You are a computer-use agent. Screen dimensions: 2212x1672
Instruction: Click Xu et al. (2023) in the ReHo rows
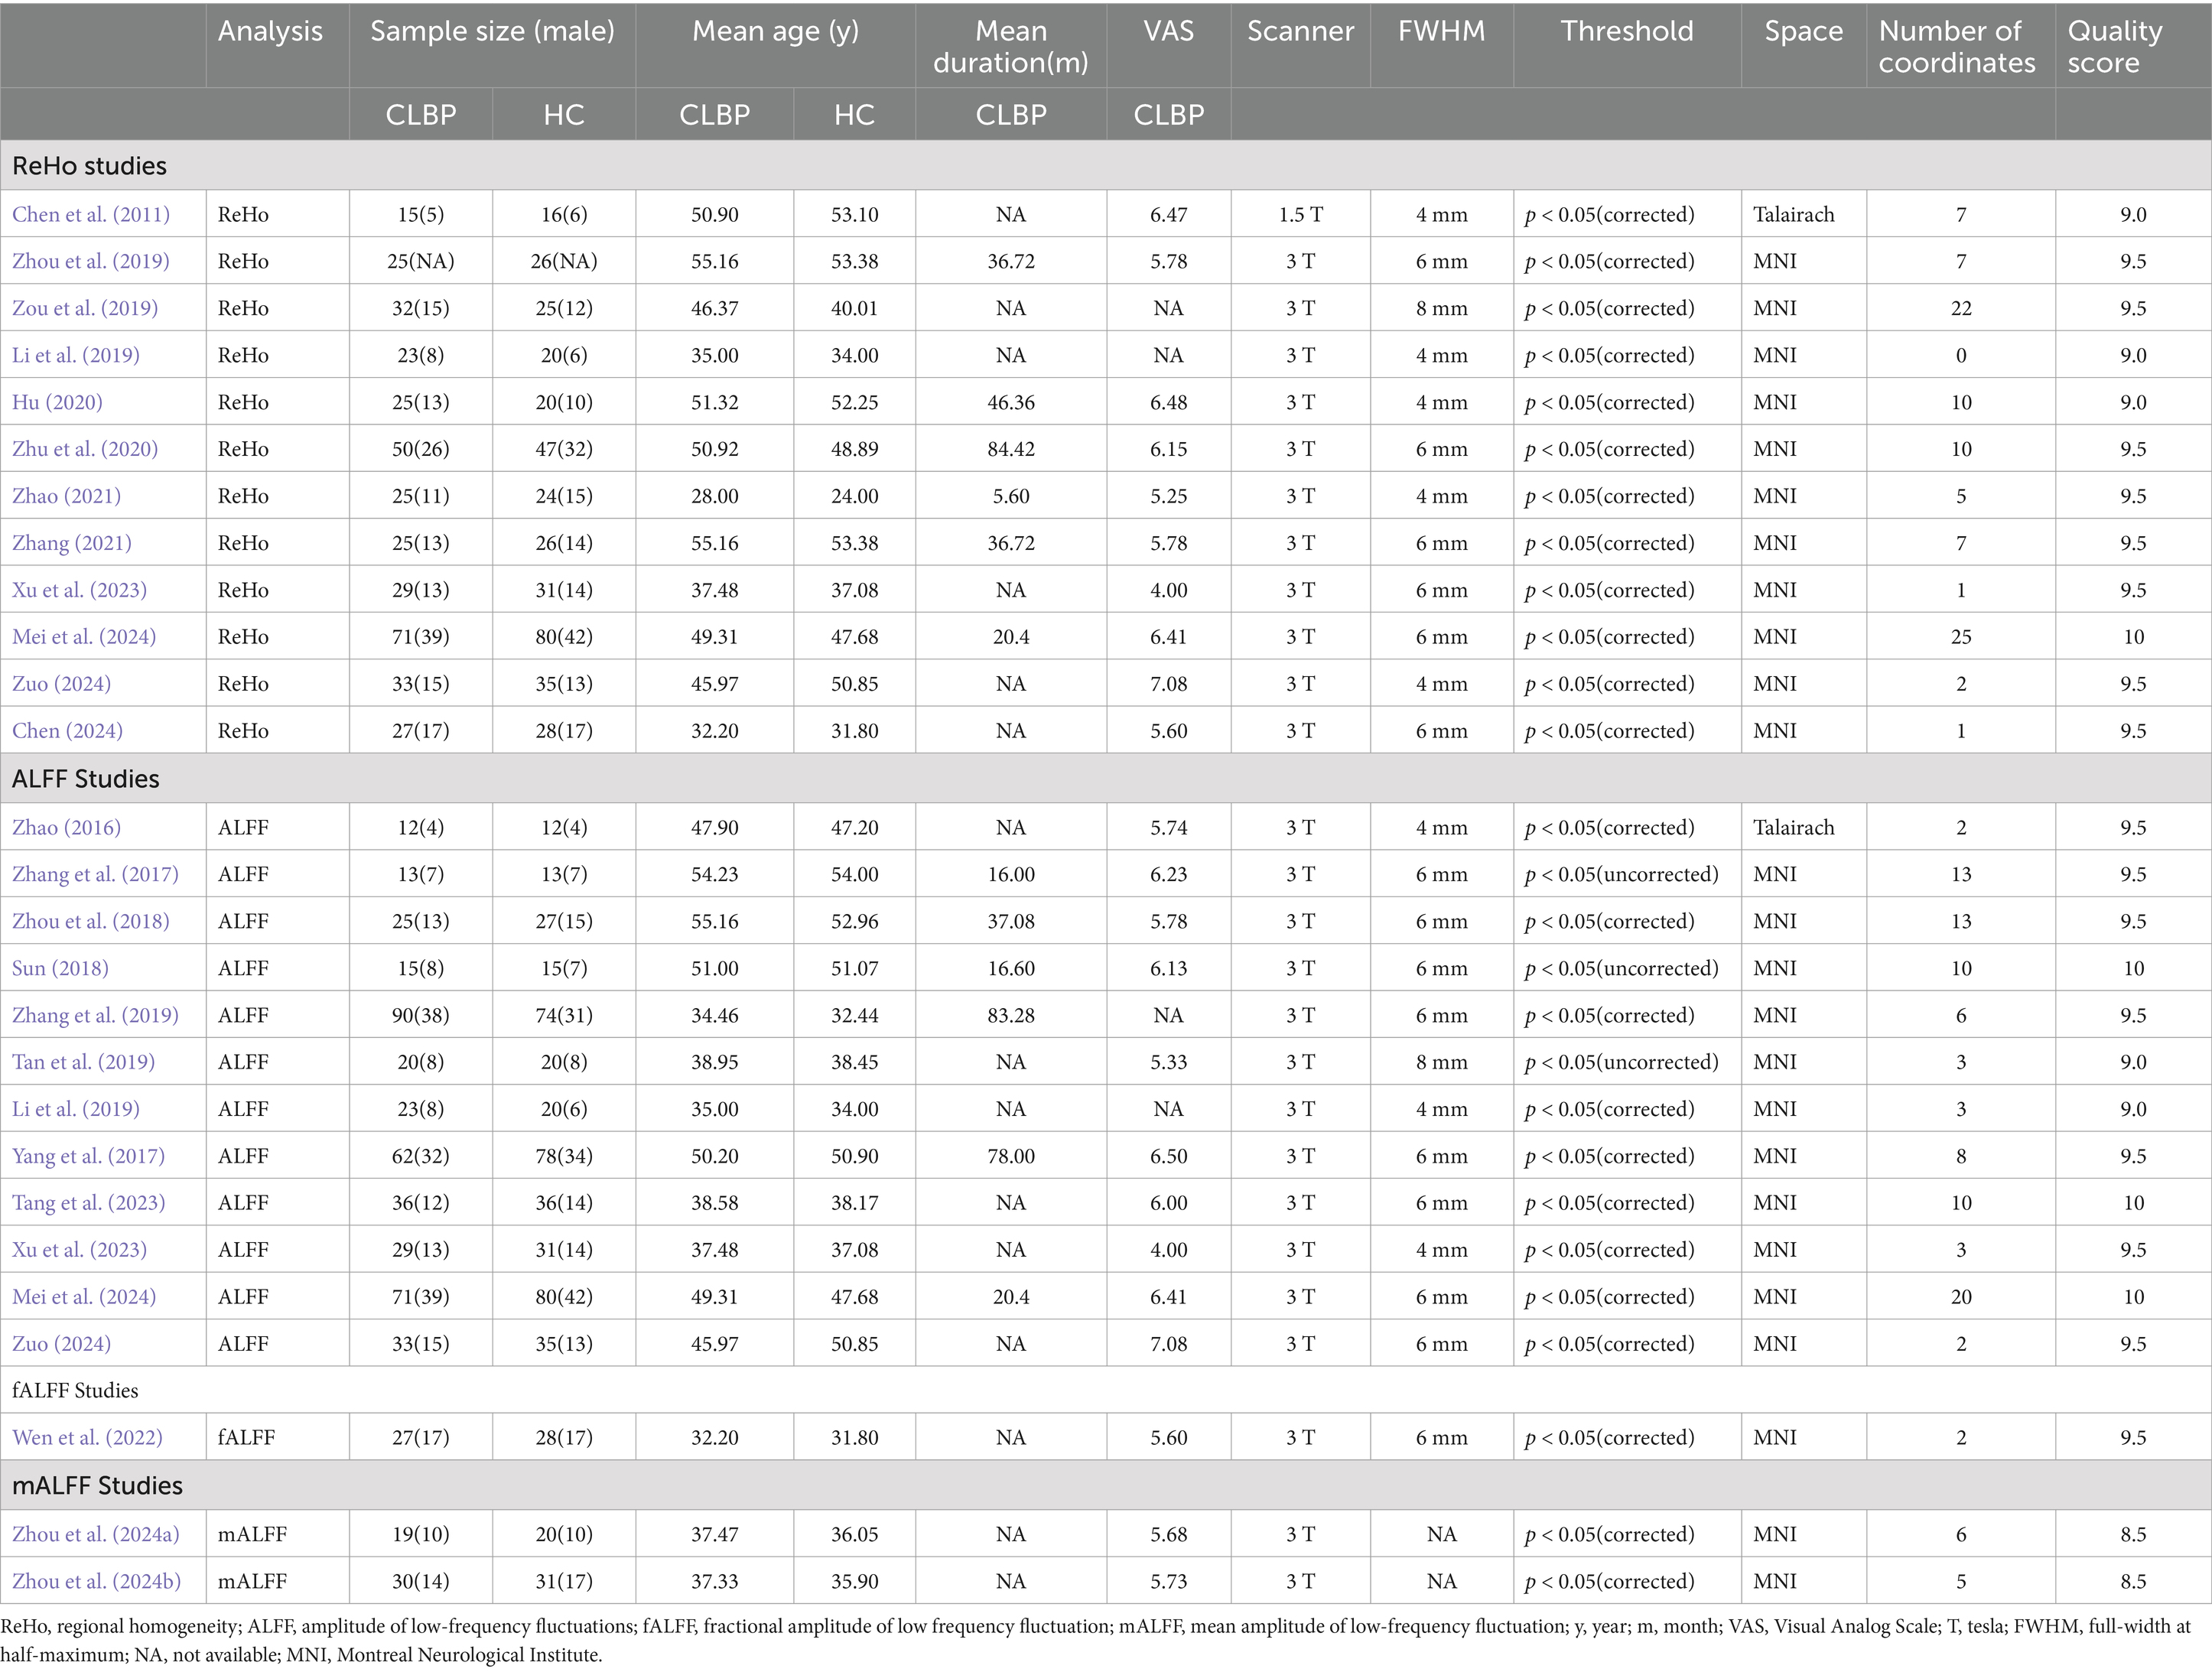tap(79, 590)
